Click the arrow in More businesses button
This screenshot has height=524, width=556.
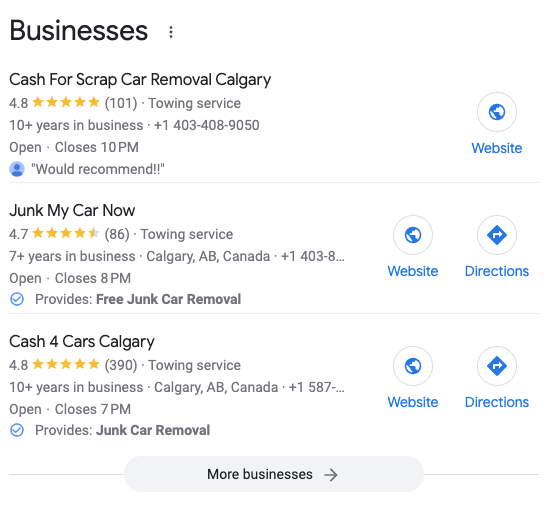click(x=330, y=475)
